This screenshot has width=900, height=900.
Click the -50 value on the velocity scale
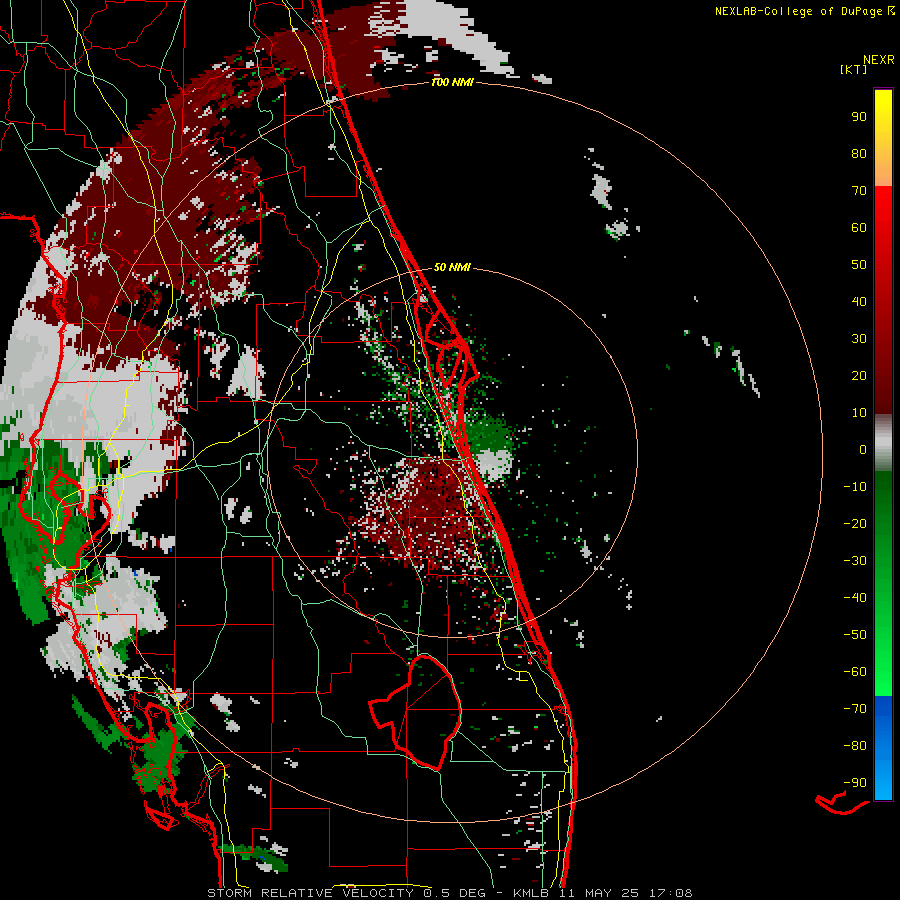[855, 635]
